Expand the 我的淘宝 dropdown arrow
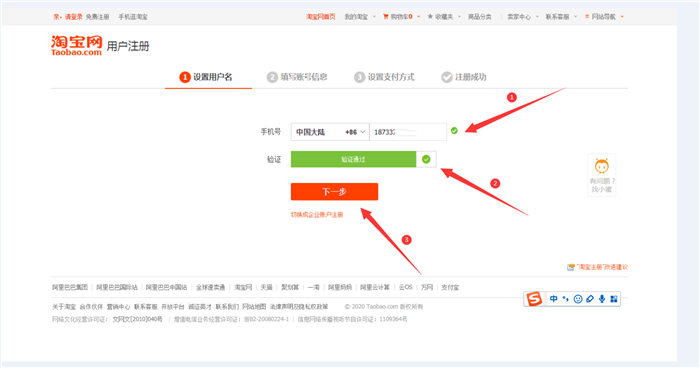 point(374,17)
